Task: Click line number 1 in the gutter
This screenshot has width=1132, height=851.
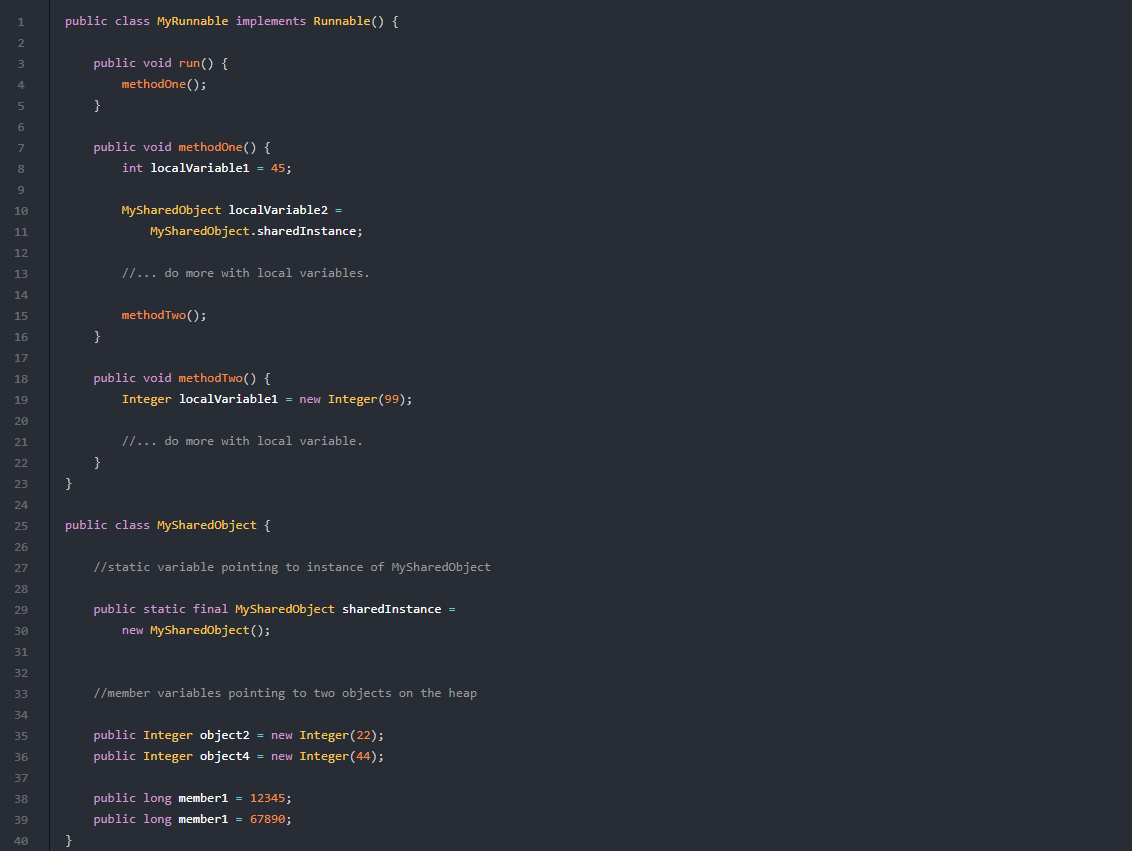Action: click(21, 22)
